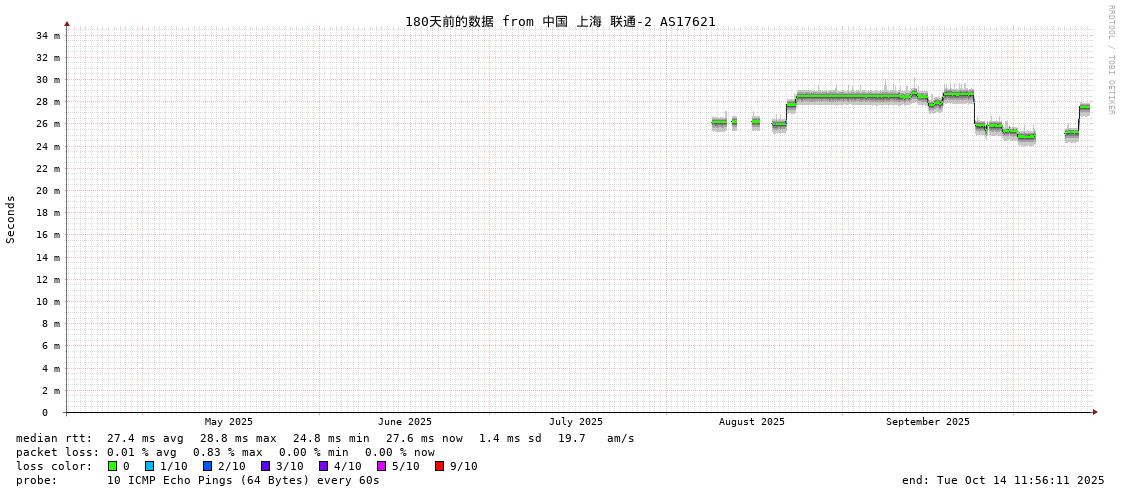
Task: Click the green 0 loss color swatch
Action: click(113, 466)
